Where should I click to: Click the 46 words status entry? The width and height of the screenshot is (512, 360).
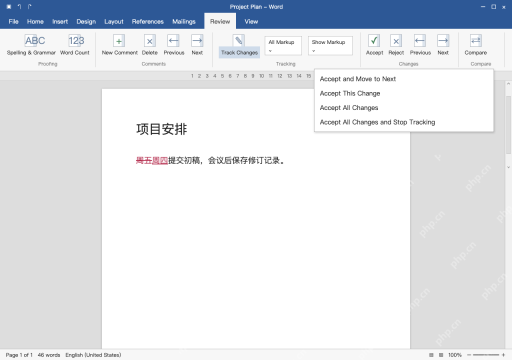(49, 355)
